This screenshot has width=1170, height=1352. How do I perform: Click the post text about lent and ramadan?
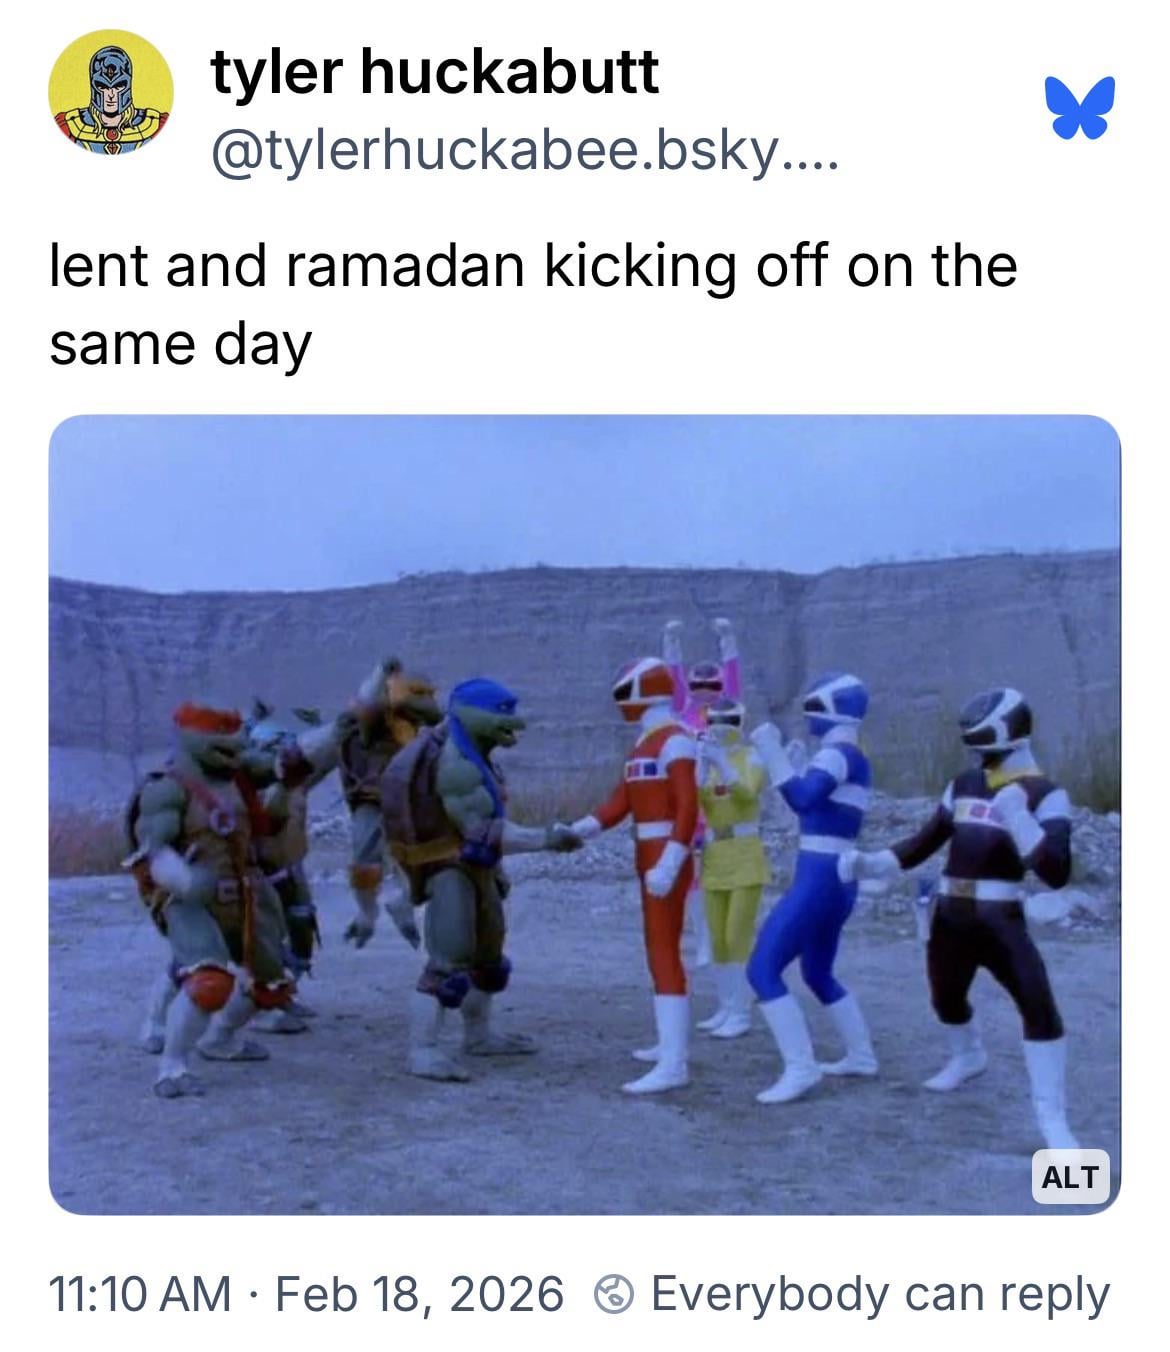tap(533, 304)
